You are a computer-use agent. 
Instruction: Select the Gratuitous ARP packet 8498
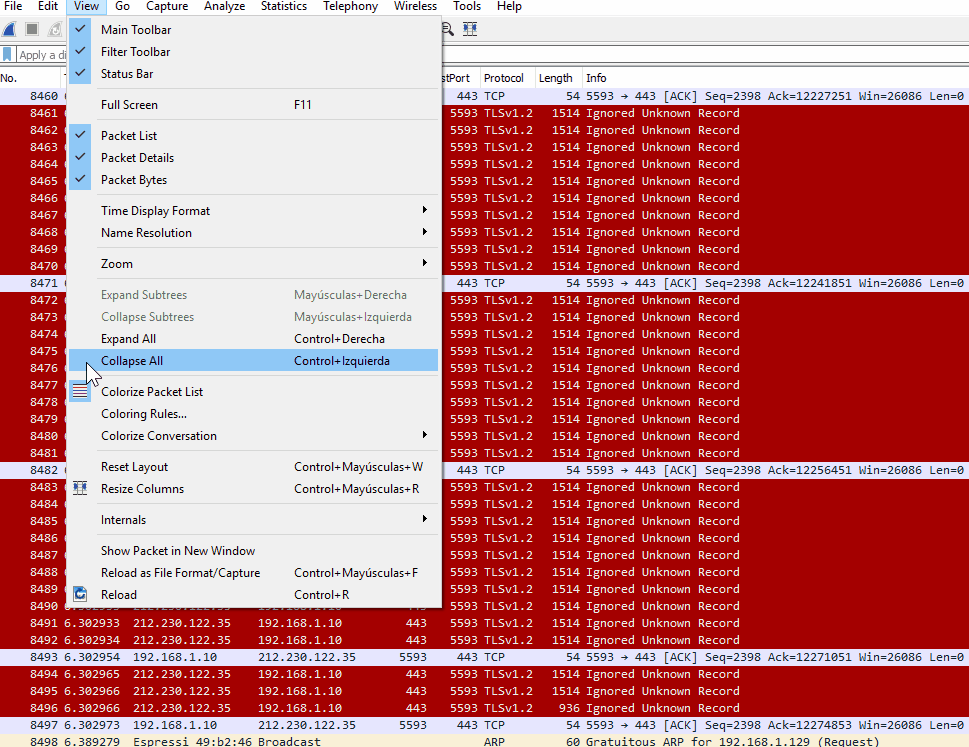(x=484, y=741)
